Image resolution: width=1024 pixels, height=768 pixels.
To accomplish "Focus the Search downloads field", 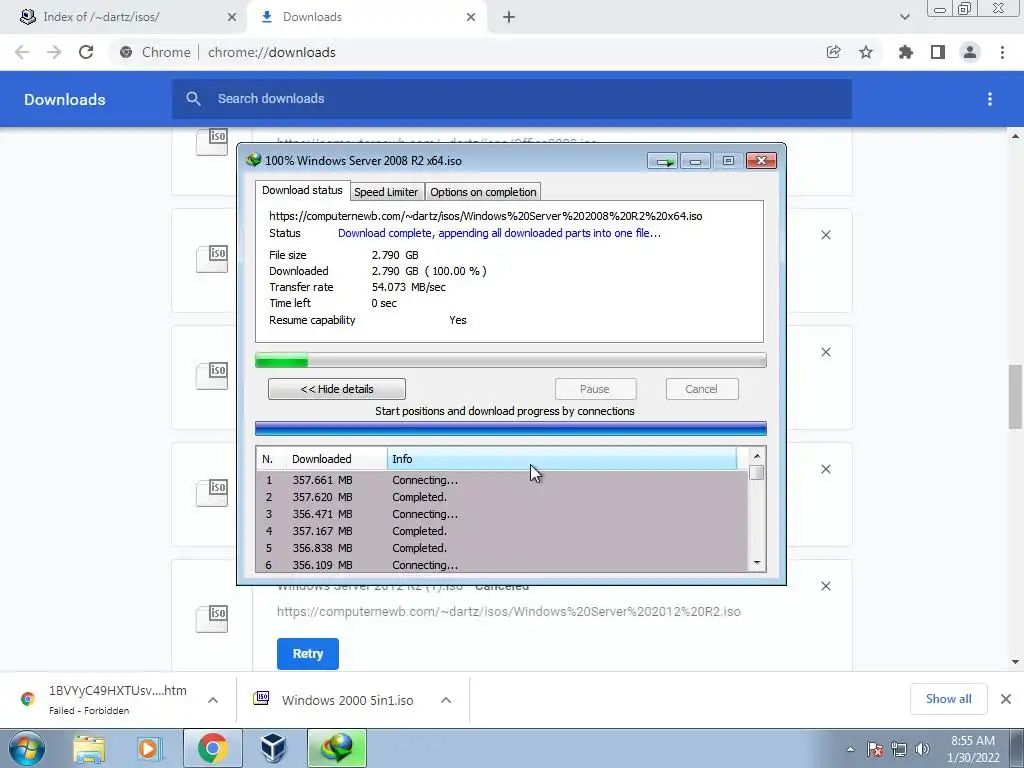I will pos(511,99).
